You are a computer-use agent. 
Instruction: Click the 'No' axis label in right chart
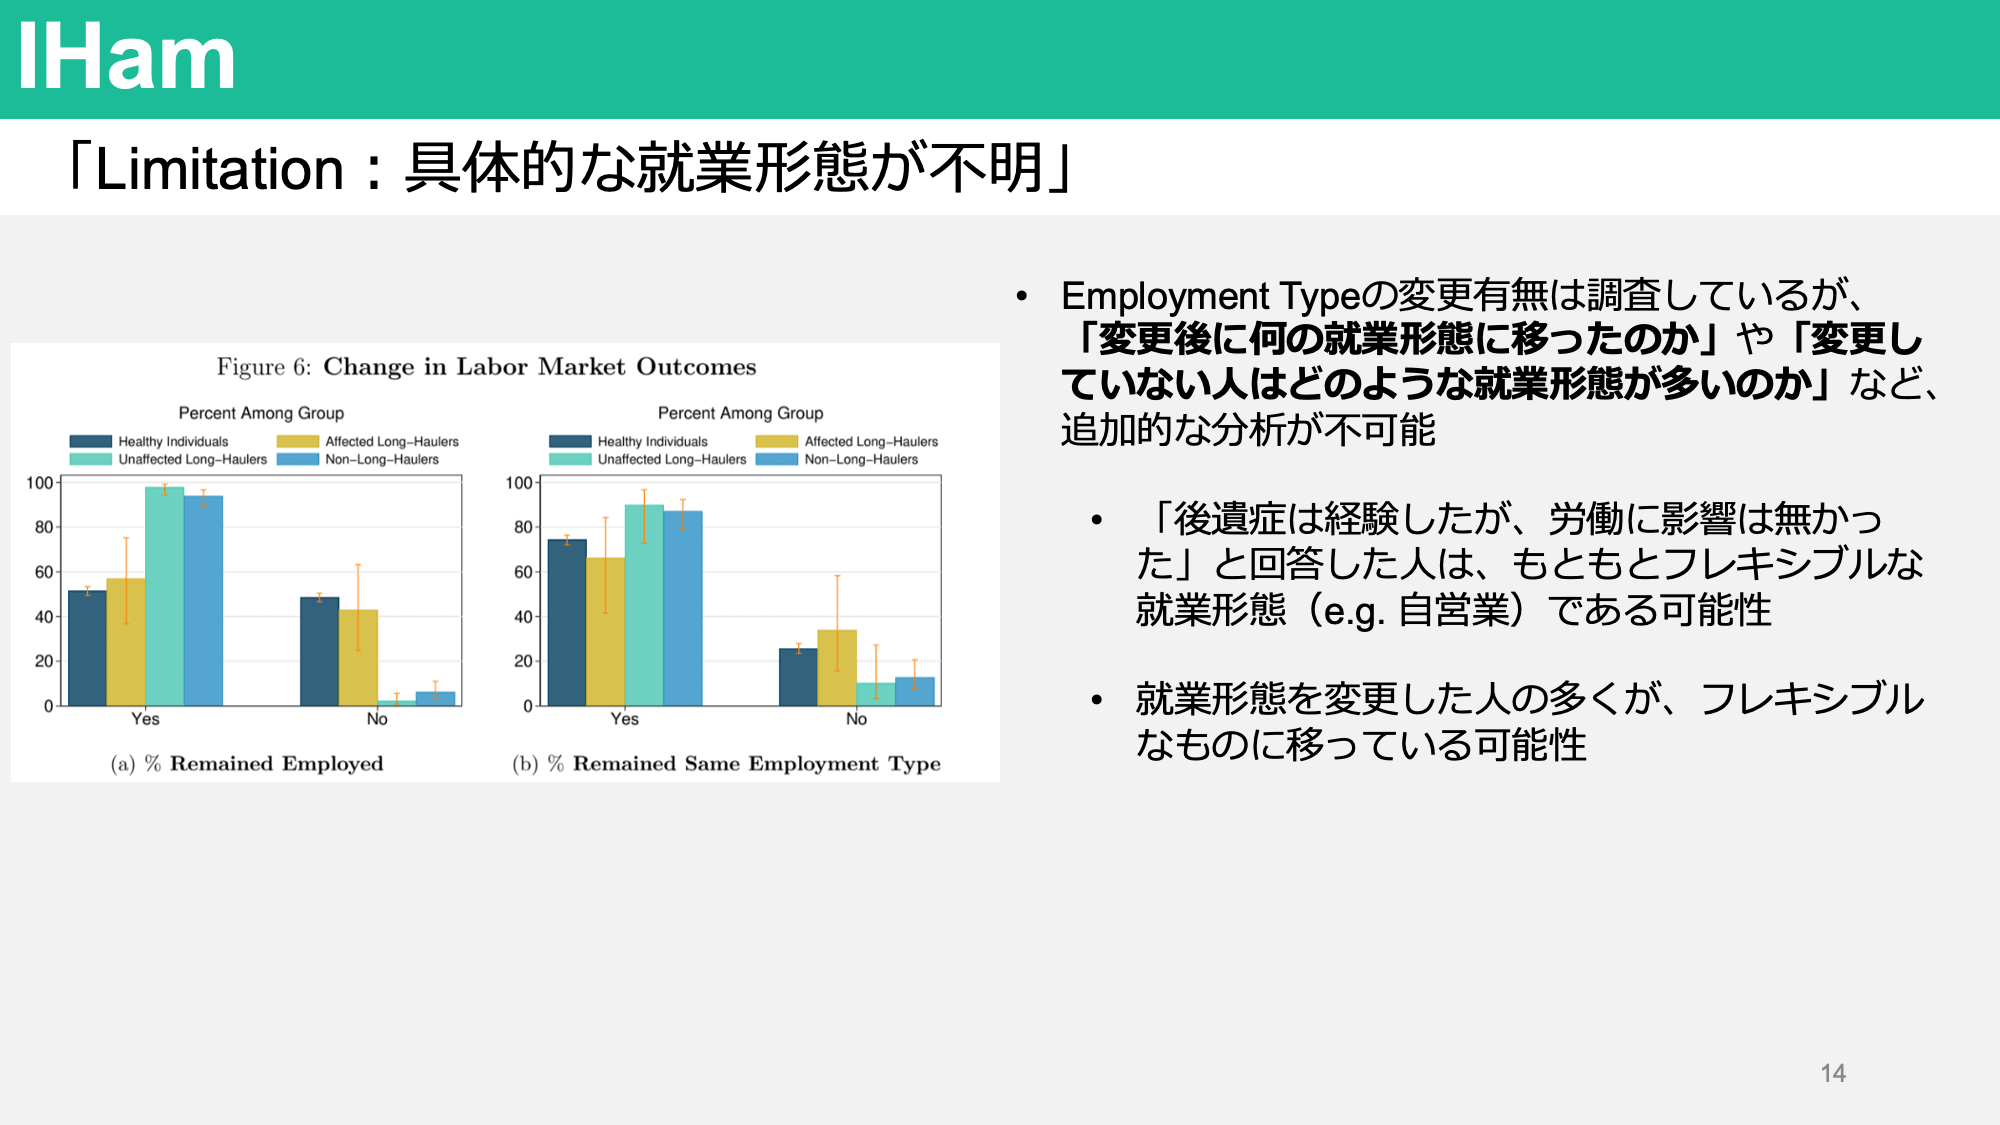pos(856,719)
